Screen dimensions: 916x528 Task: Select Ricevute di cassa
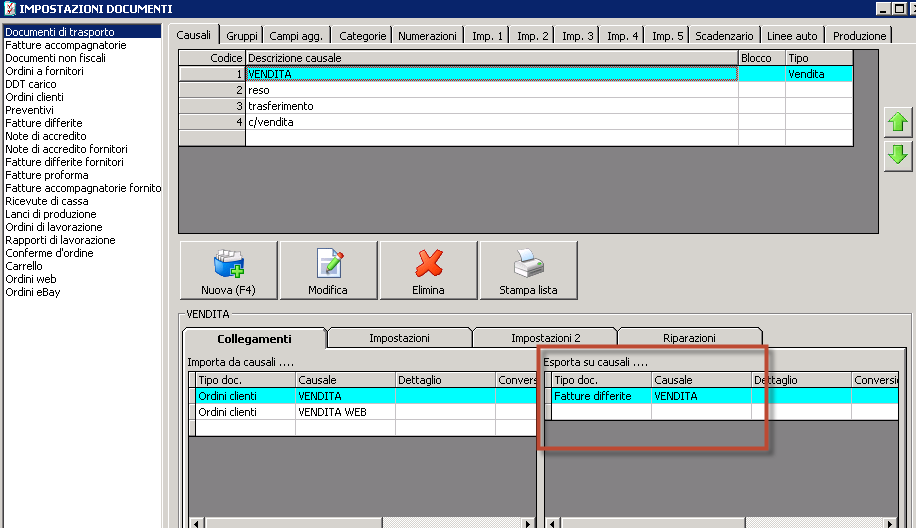[82, 201]
